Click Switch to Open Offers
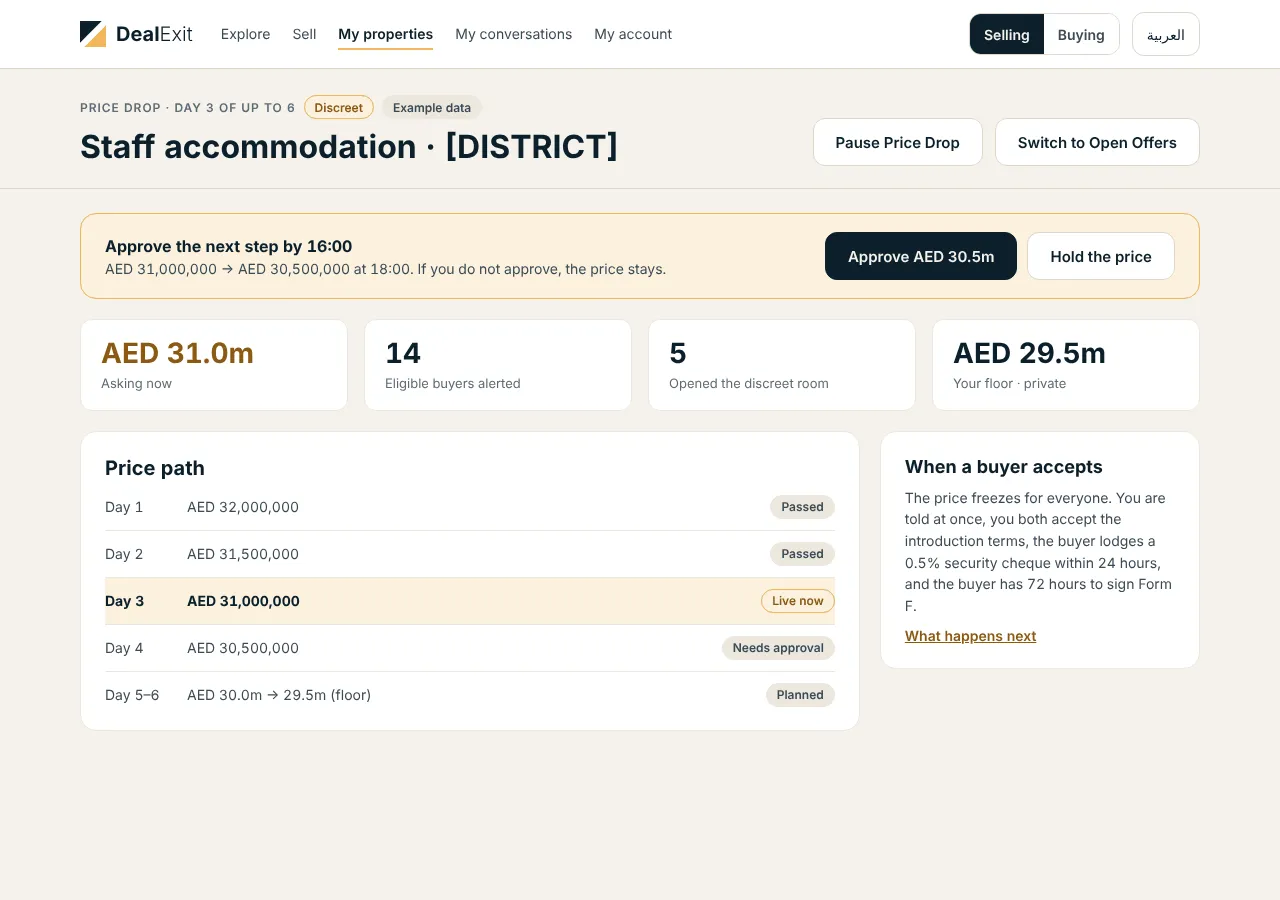 [x=1097, y=142]
